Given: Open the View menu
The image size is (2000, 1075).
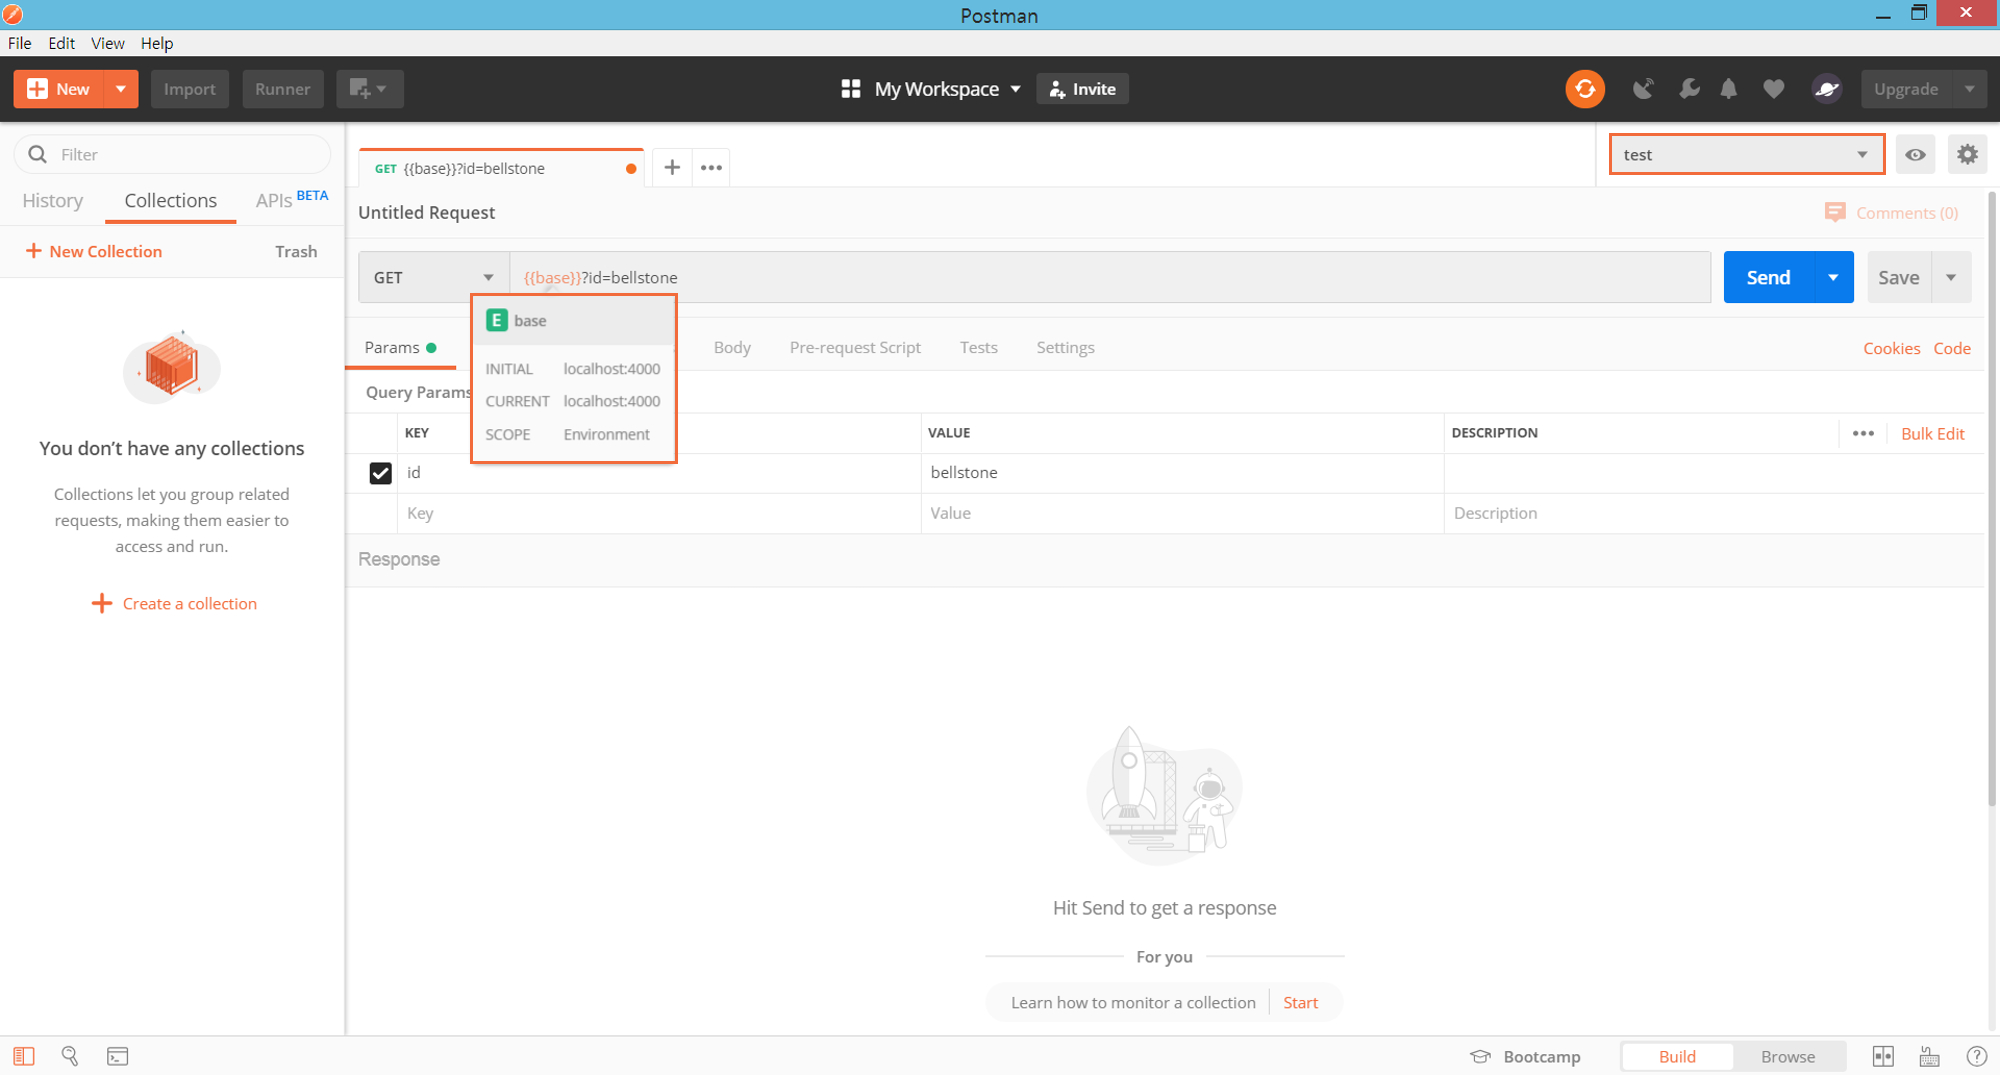Looking at the screenshot, I should (107, 43).
